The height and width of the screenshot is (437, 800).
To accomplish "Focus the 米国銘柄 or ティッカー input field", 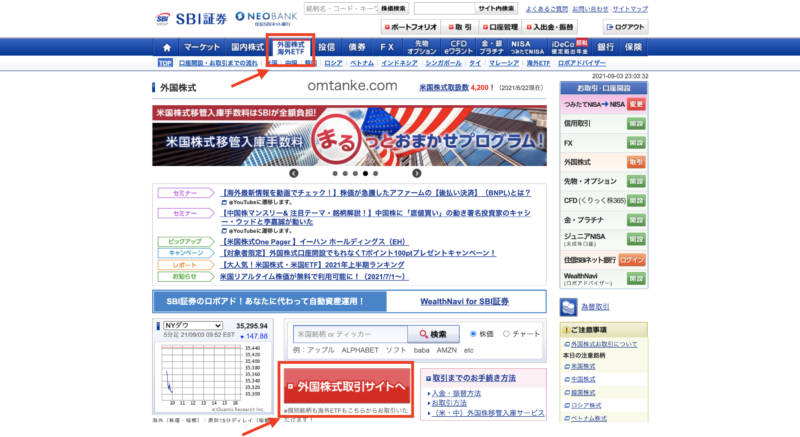I will coord(350,334).
